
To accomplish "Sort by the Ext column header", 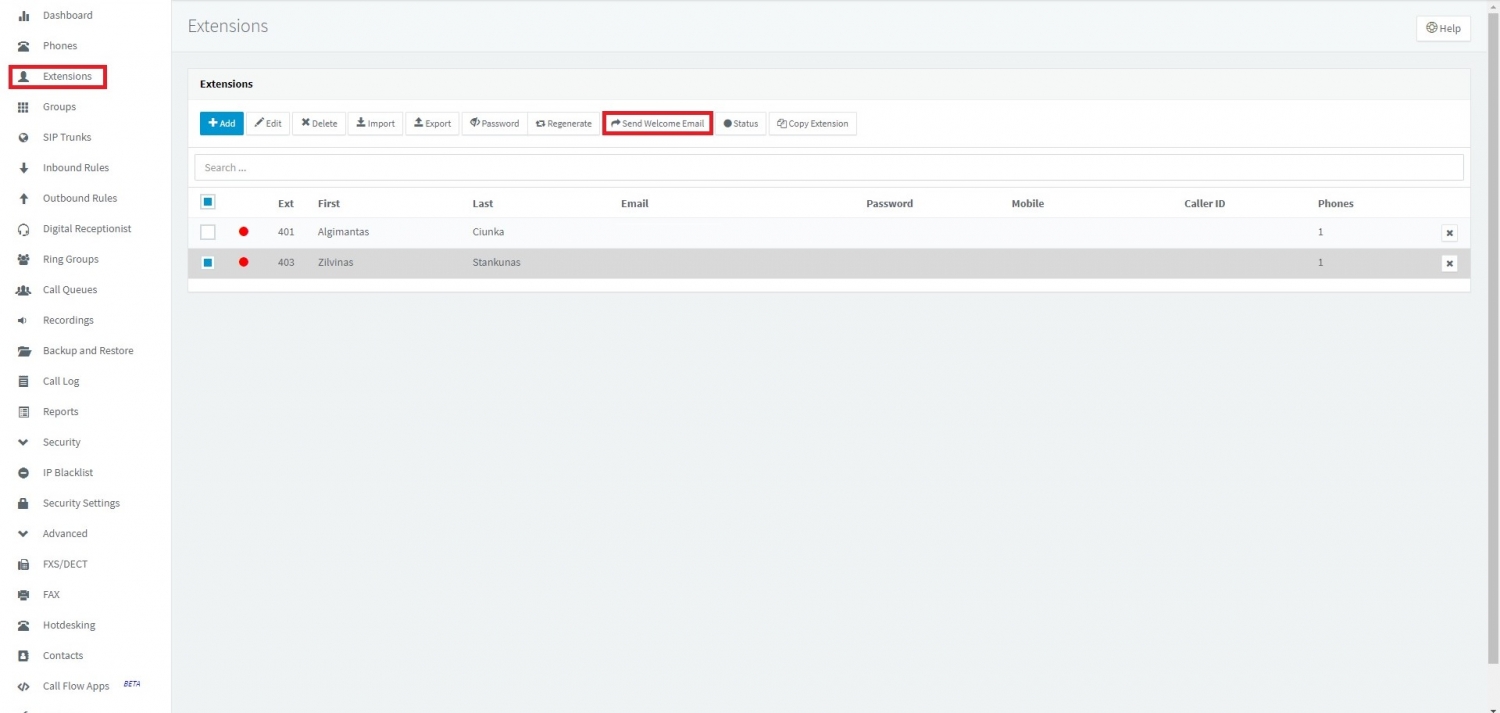I will [x=286, y=203].
